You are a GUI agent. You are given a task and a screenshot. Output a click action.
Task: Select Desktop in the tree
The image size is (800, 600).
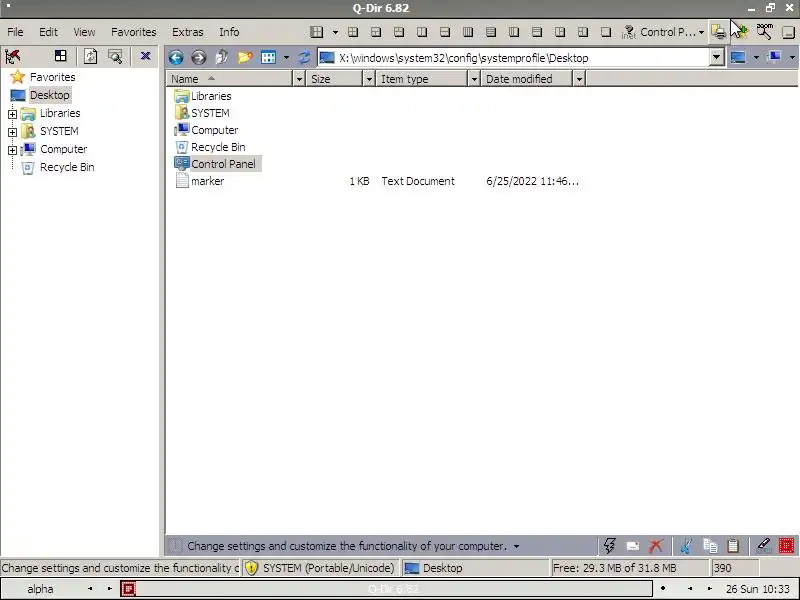click(49, 95)
